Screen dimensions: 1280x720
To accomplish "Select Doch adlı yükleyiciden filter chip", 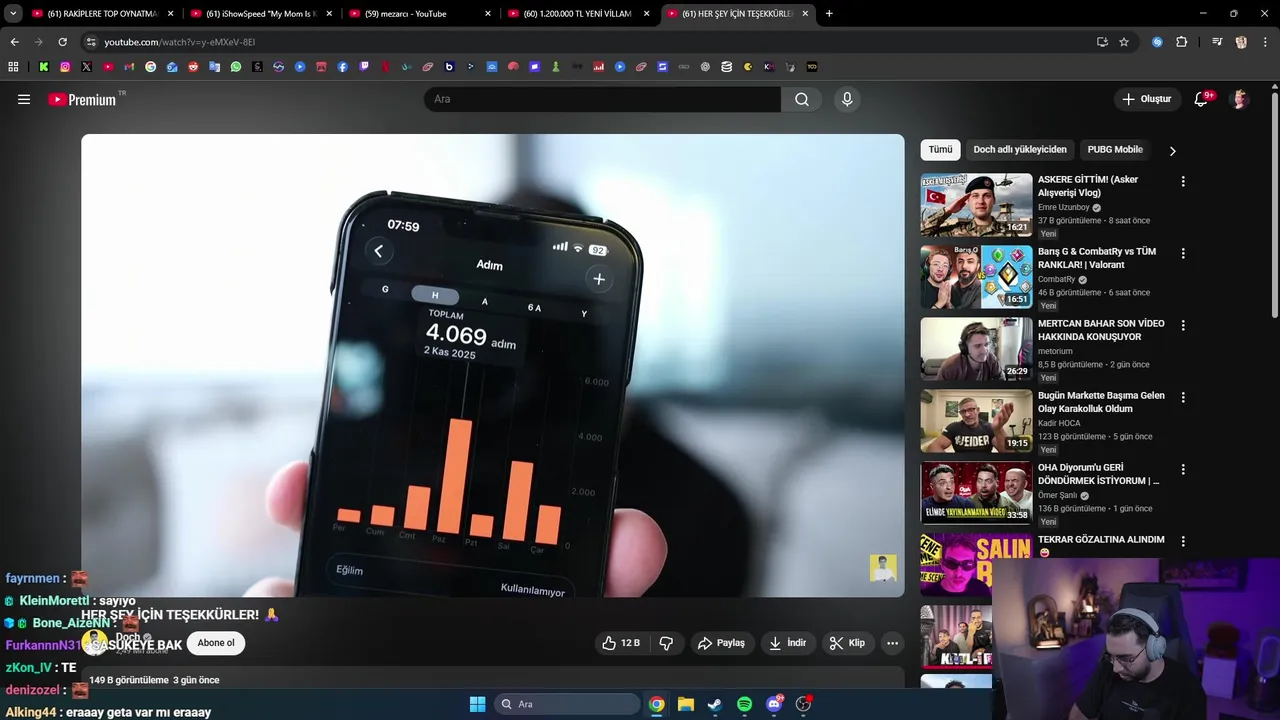I will tap(1020, 150).
